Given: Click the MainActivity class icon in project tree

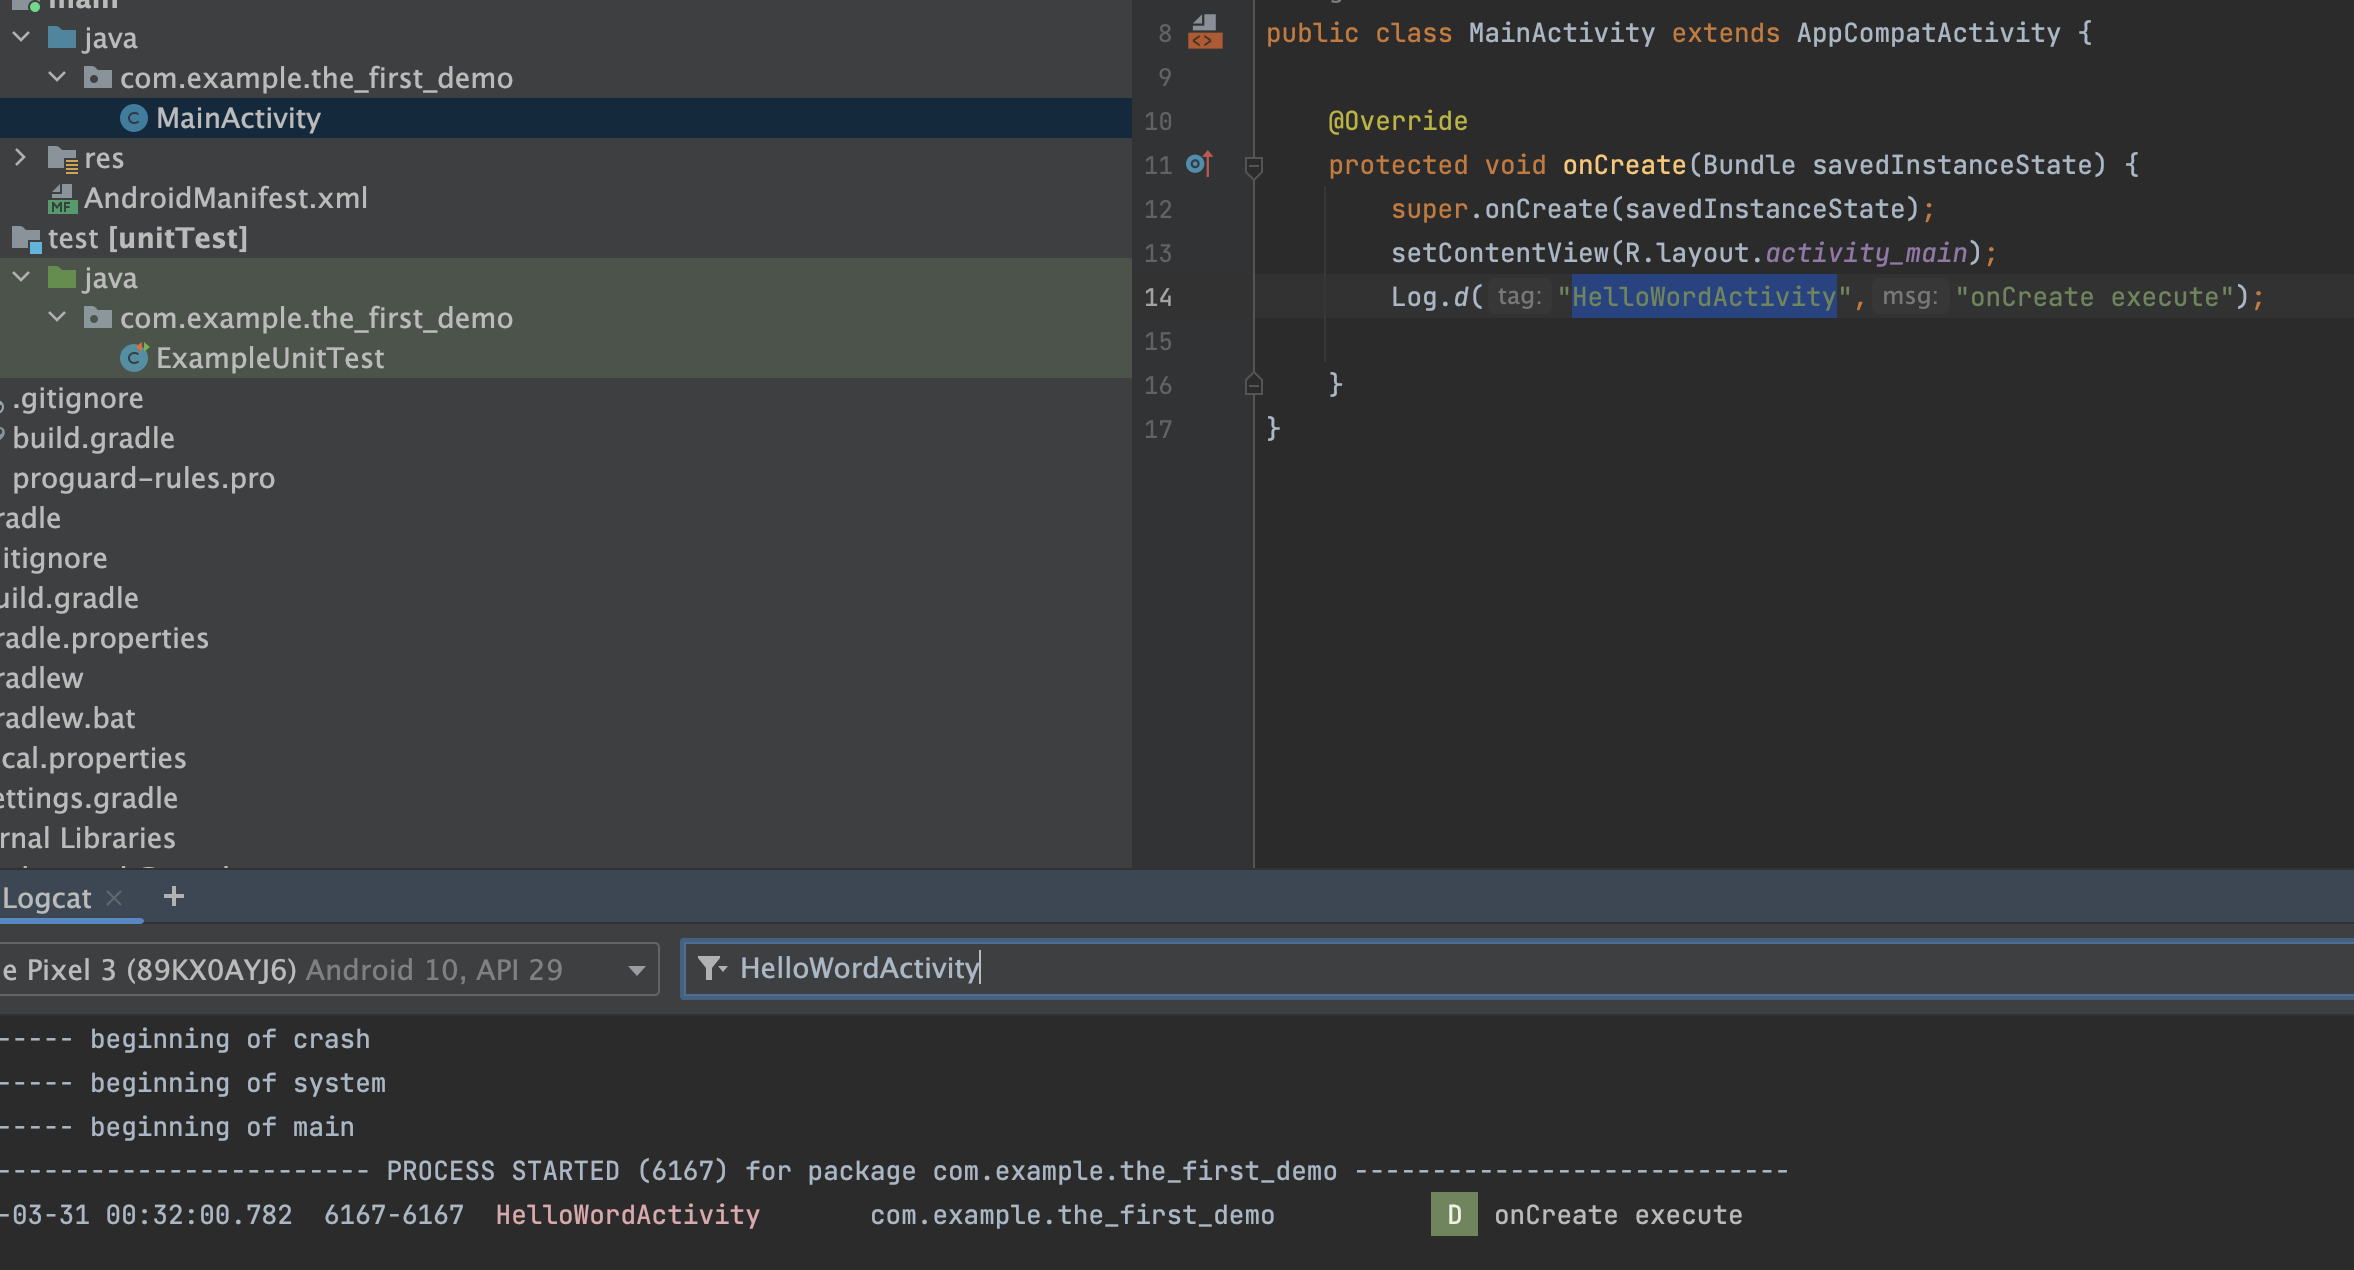Looking at the screenshot, I should coord(134,118).
